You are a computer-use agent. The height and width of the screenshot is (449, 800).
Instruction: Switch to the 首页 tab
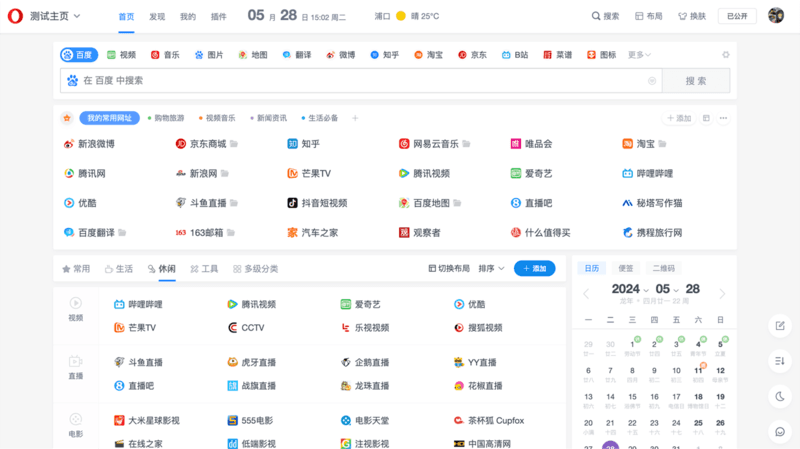pyautogui.click(x=126, y=17)
